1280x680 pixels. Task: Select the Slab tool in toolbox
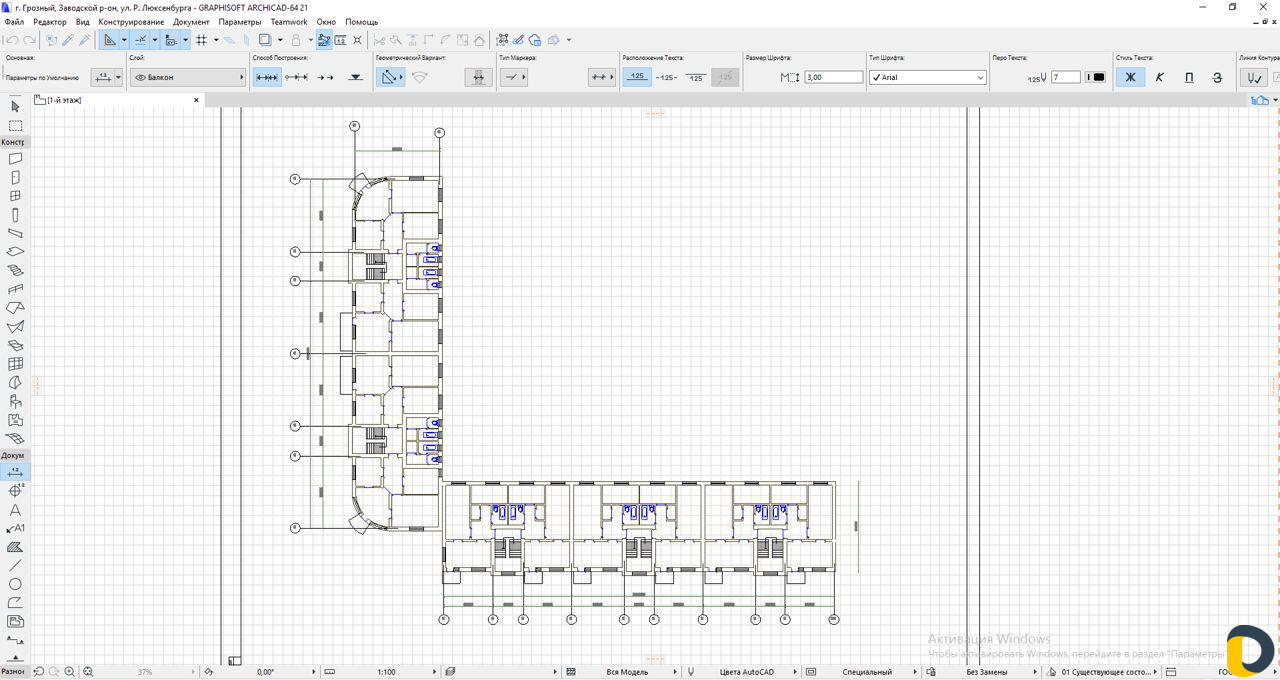pos(15,252)
